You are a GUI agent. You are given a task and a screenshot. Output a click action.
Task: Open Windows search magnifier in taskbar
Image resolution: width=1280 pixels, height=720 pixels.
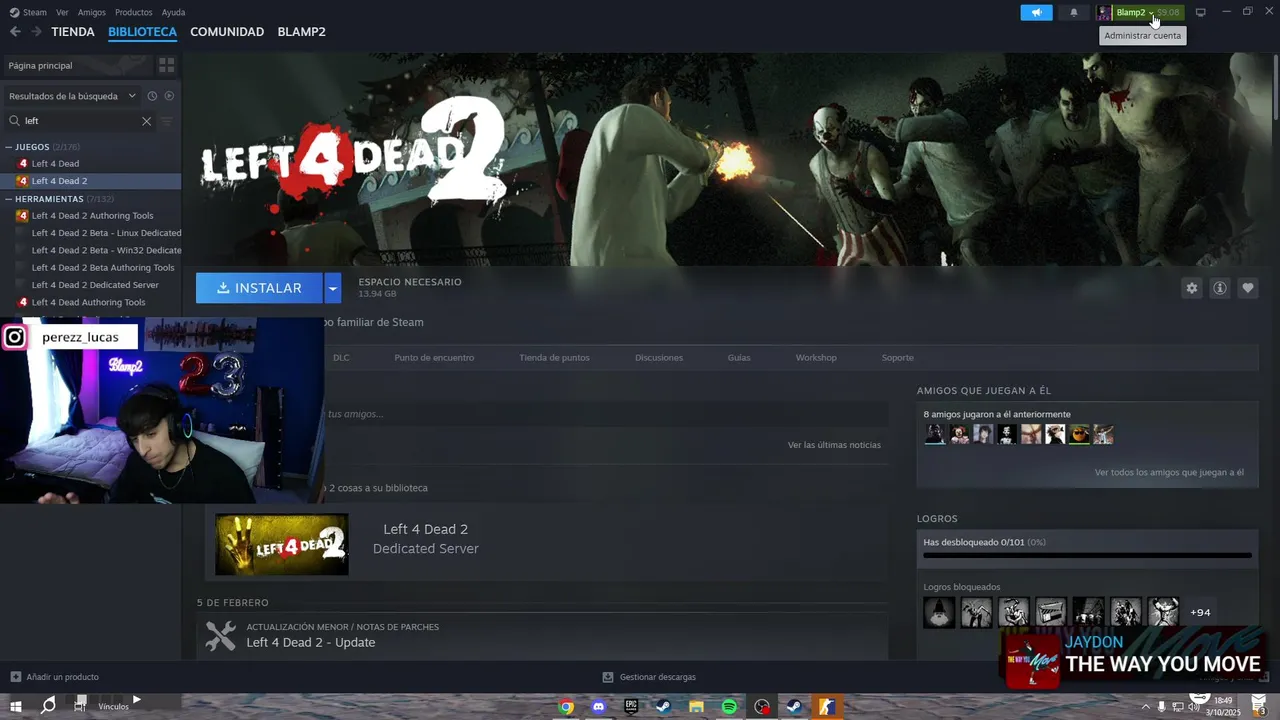click(x=48, y=706)
